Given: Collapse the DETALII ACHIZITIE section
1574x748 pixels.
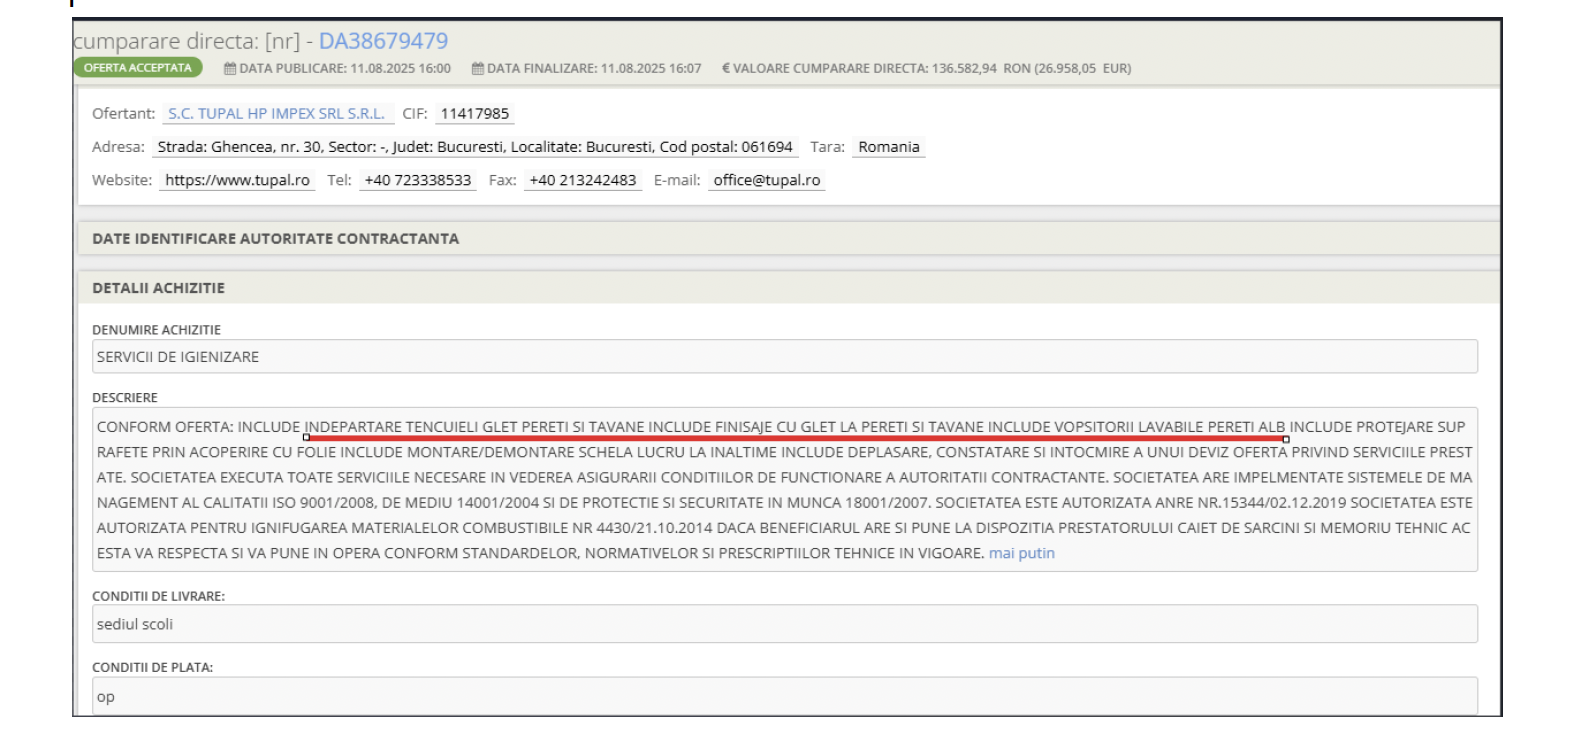Looking at the screenshot, I should click(x=158, y=288).
